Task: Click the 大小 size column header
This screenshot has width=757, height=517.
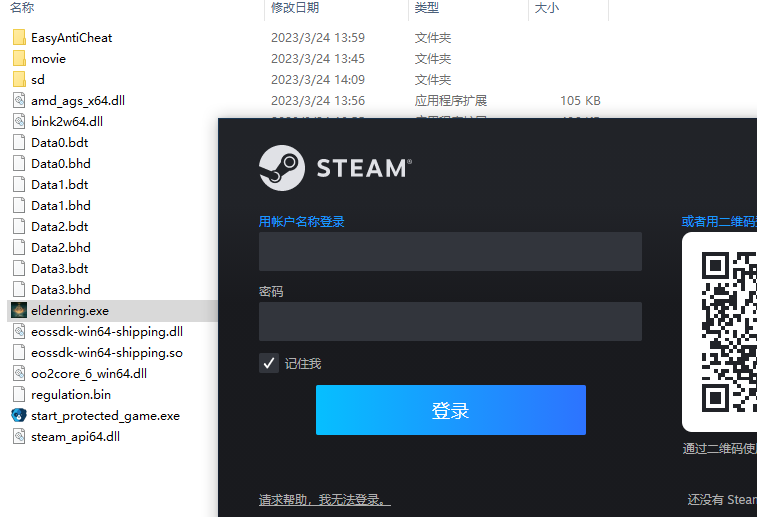Action: (x=547, y=8)
